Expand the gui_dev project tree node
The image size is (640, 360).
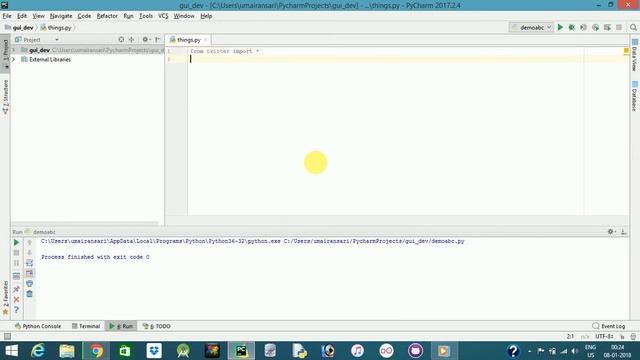pyautogui.click(x=14, y=50)
